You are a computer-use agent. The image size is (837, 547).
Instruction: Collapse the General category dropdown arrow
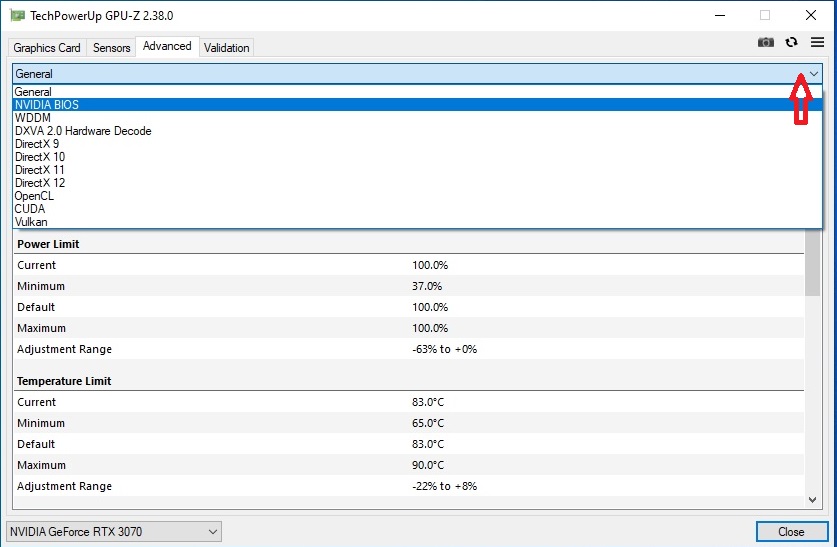tap(812, 74)
